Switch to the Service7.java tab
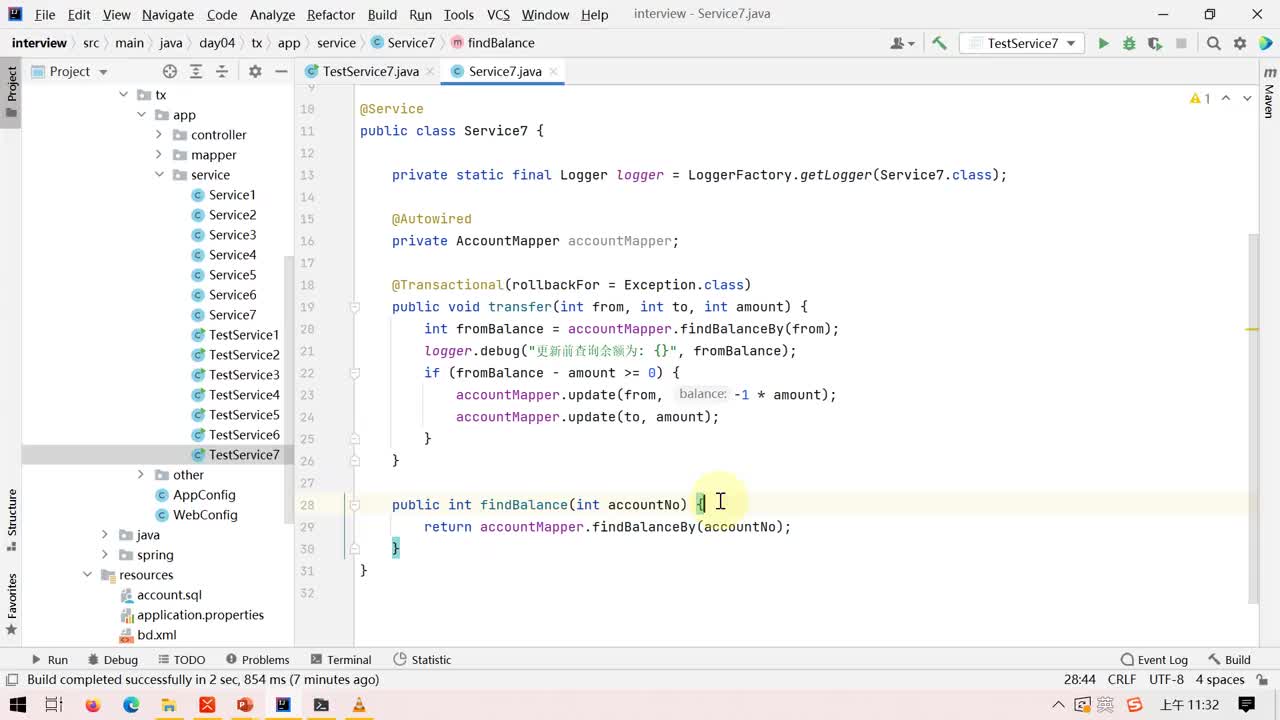This screenshot has width=1280, height=720. [505, 71]
